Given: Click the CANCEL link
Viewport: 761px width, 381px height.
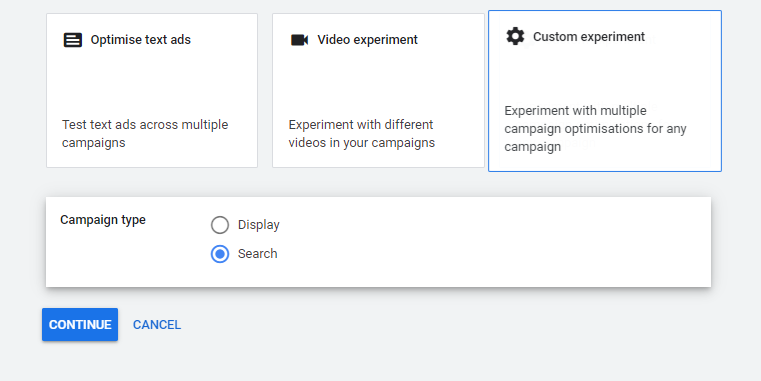Looking at the screenshot, I should click(x=157, y=325).
